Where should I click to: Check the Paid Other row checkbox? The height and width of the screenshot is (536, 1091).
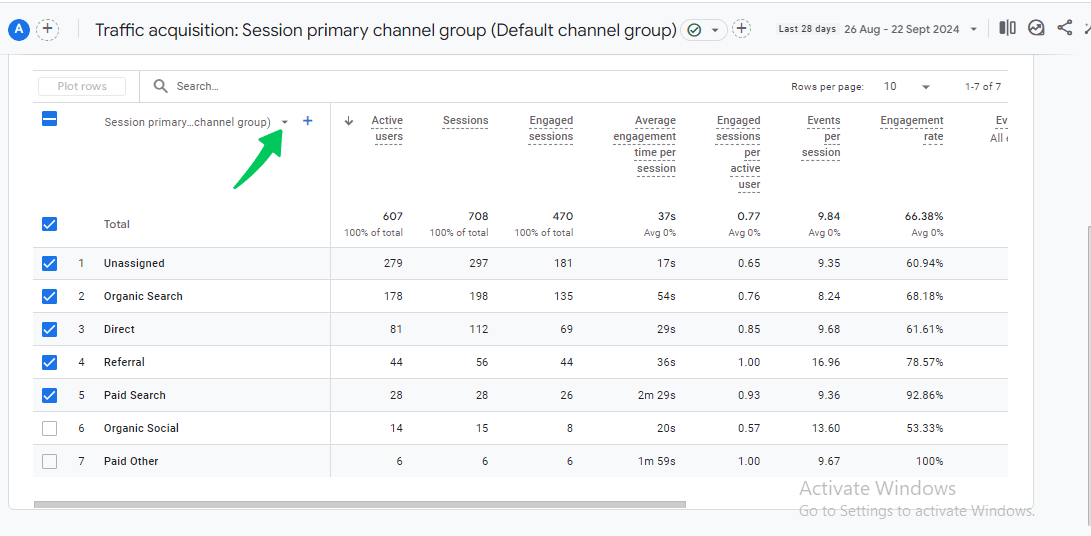[x=49, y=462]
